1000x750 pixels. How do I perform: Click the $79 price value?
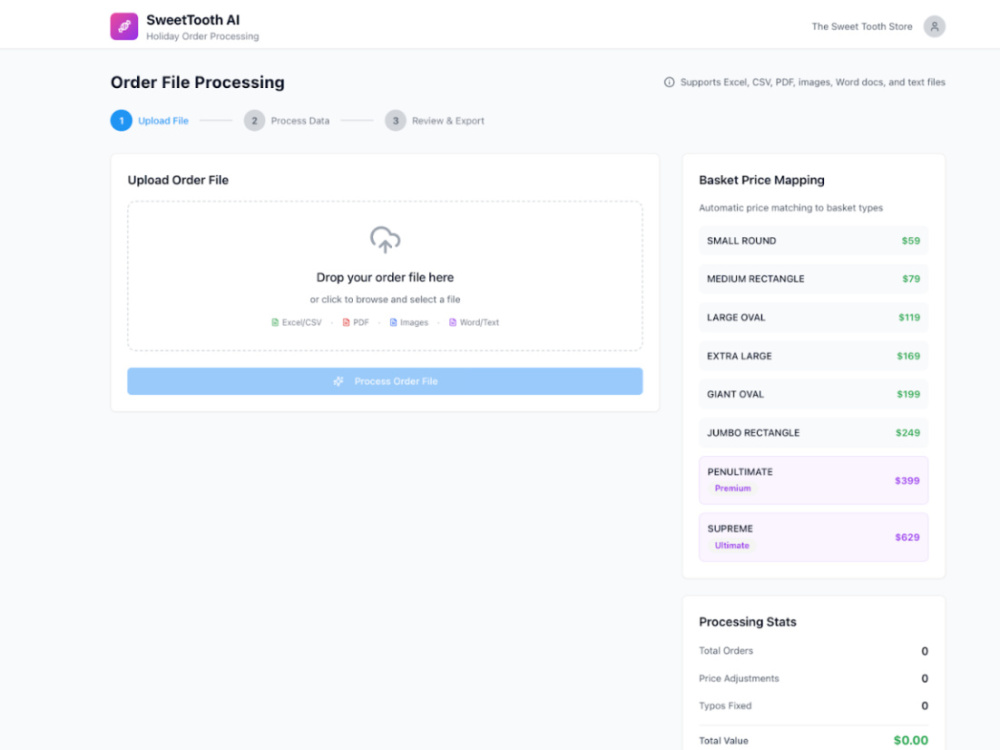point(911,279)
